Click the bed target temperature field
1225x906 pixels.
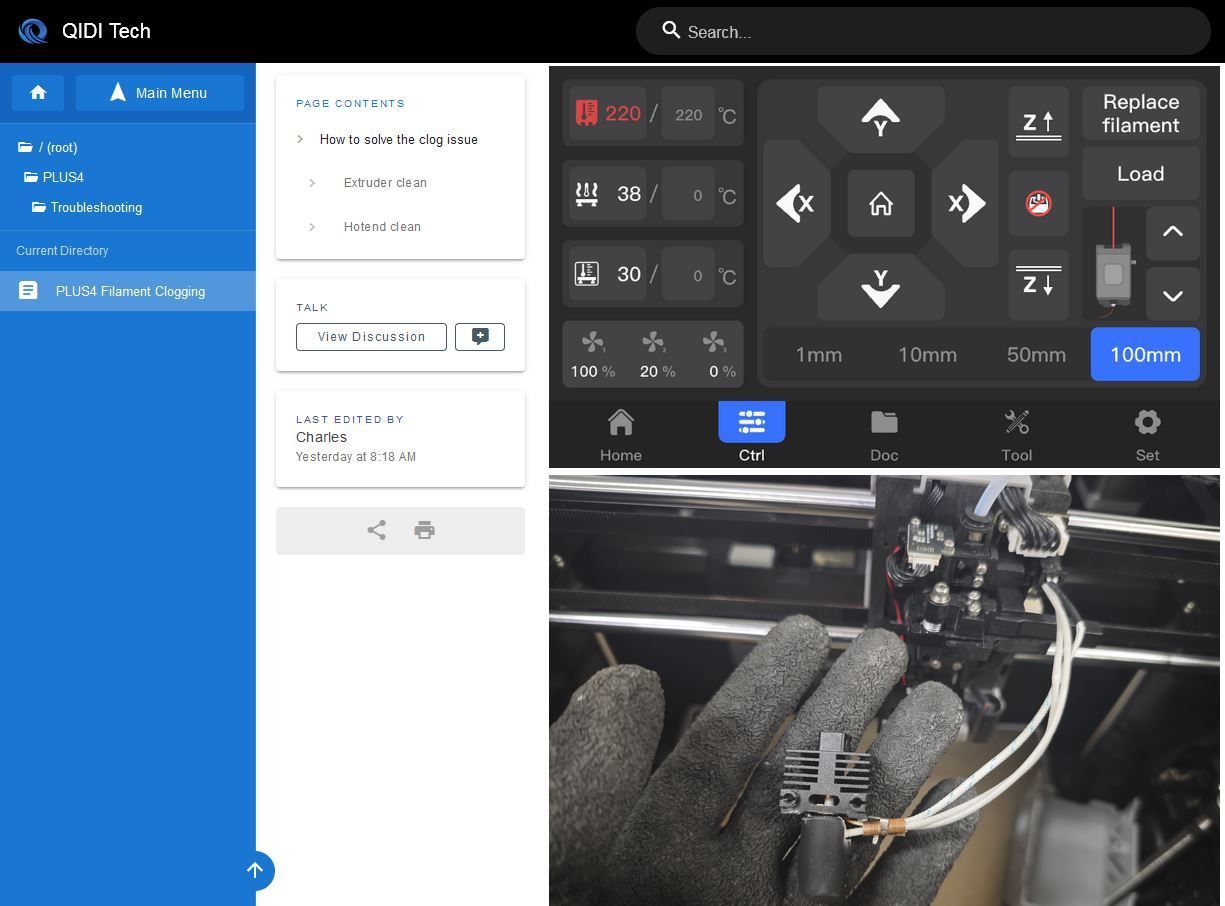pyautogui.click(x=690, y=196)
